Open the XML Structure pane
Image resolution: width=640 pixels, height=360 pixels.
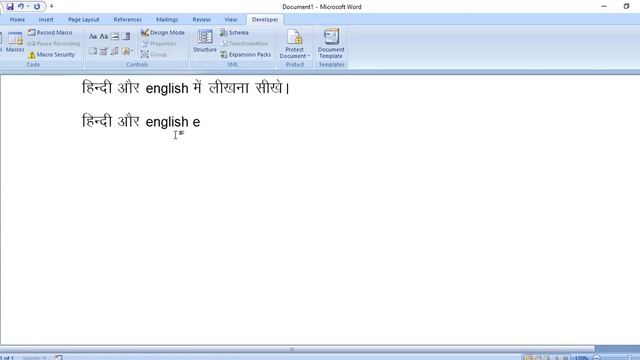click(204, 41)
